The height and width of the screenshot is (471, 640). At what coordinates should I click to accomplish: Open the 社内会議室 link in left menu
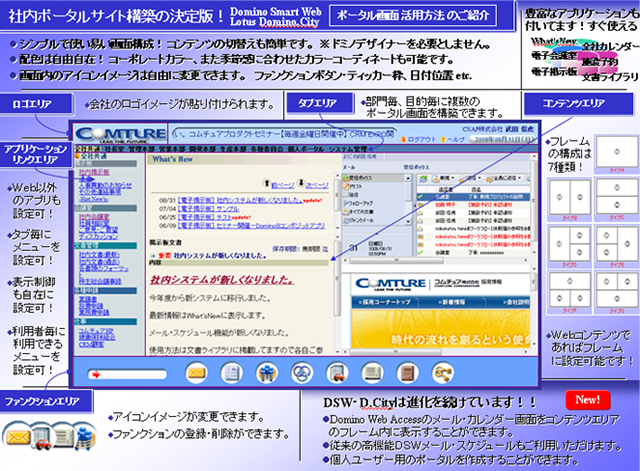94,216
